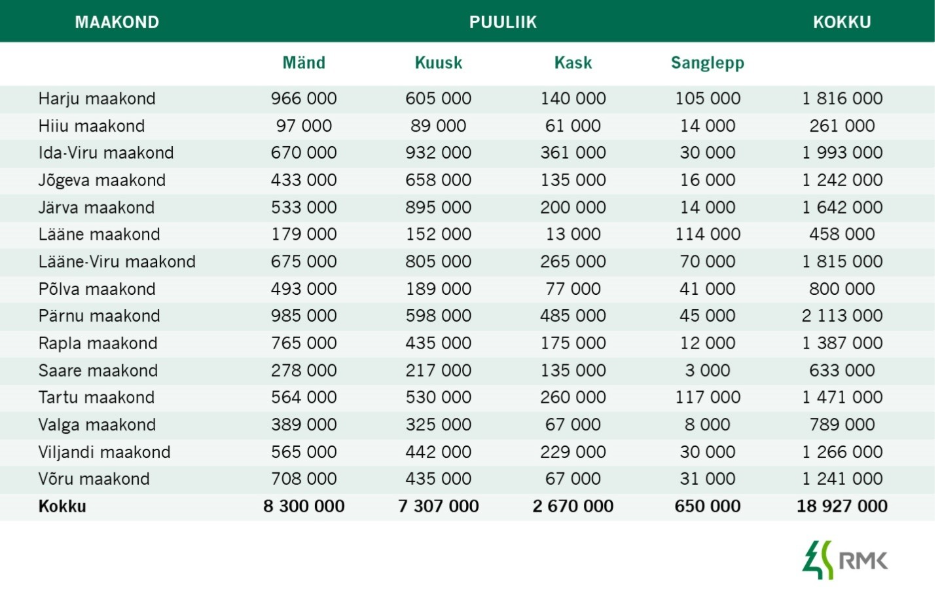
Task: Click the RMK logo icon
Action: pos(818,559)
